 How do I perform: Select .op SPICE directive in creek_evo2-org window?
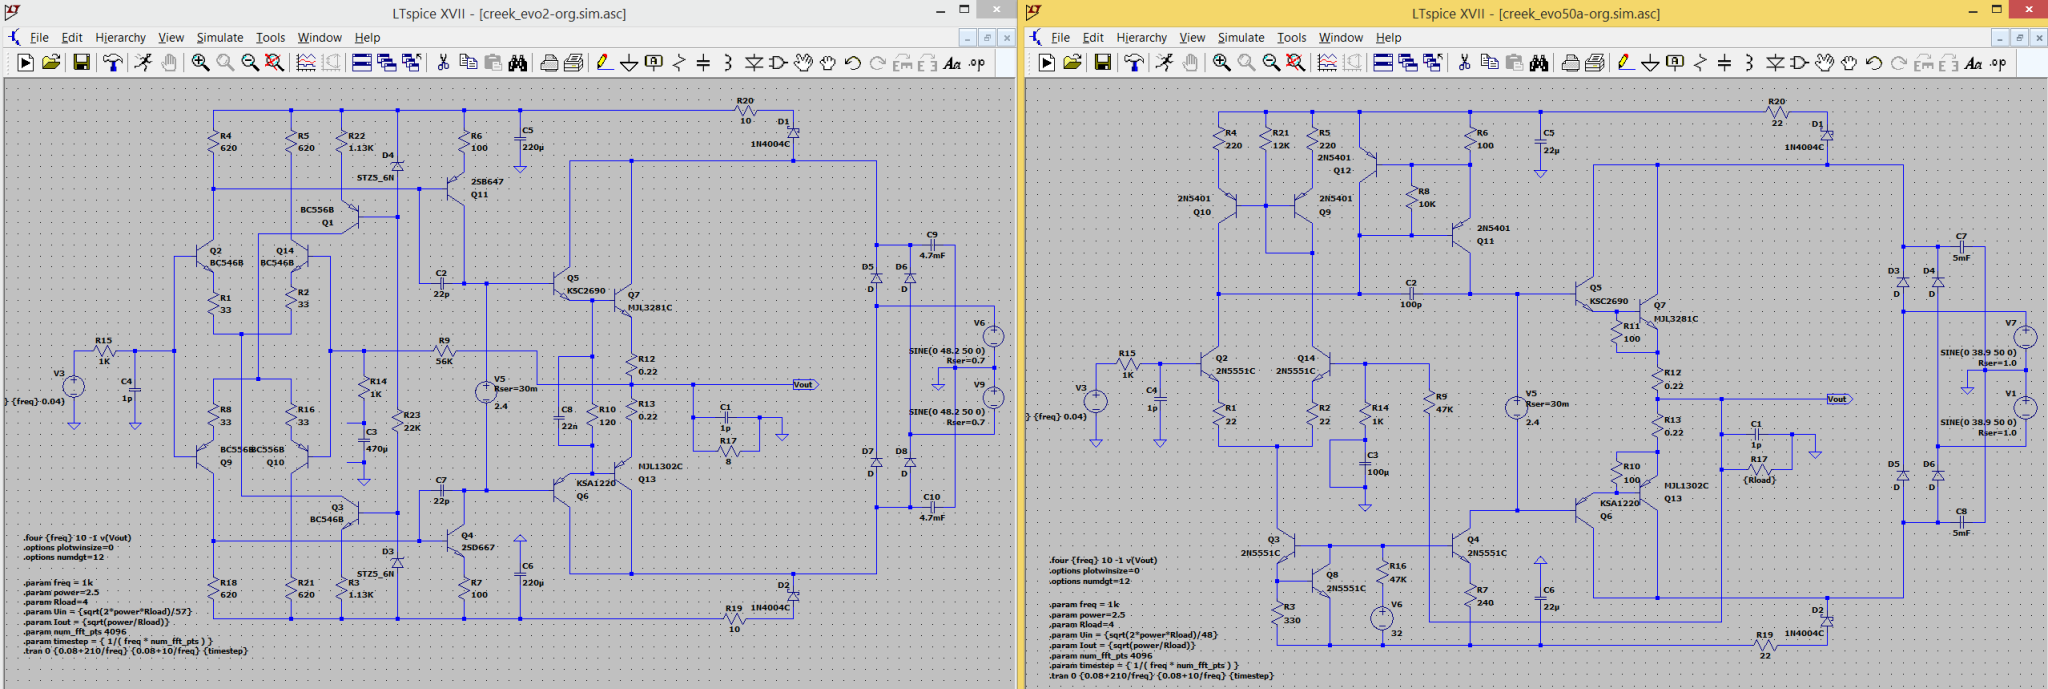[977, 63]
